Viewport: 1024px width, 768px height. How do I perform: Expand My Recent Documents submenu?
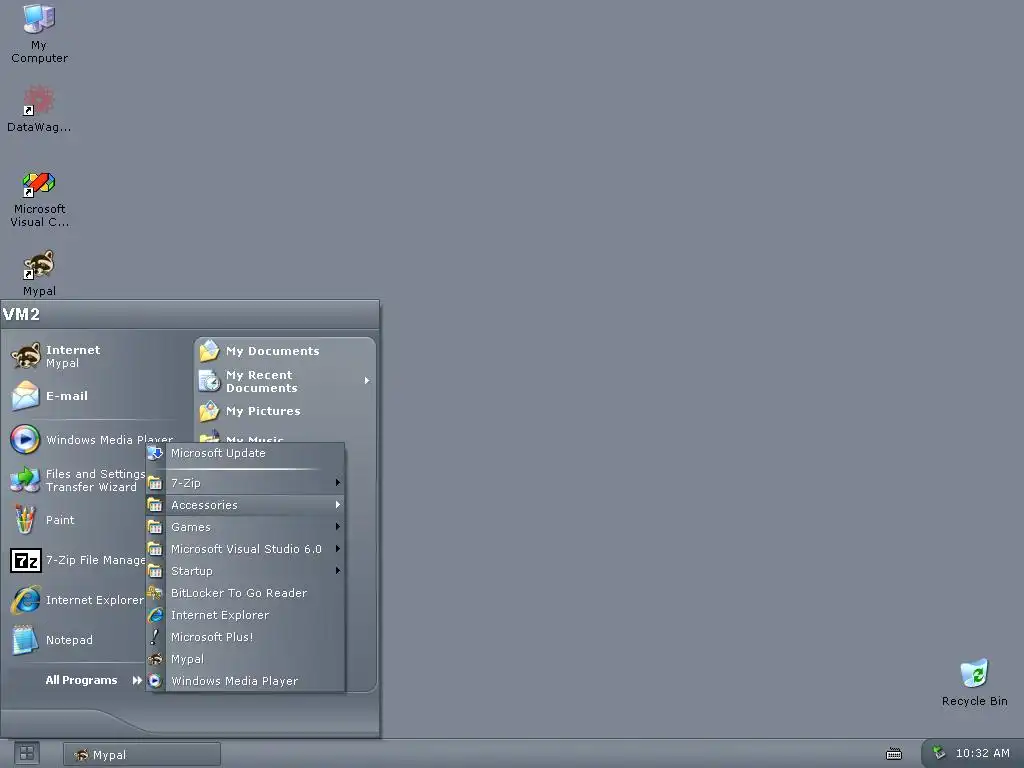285,381
